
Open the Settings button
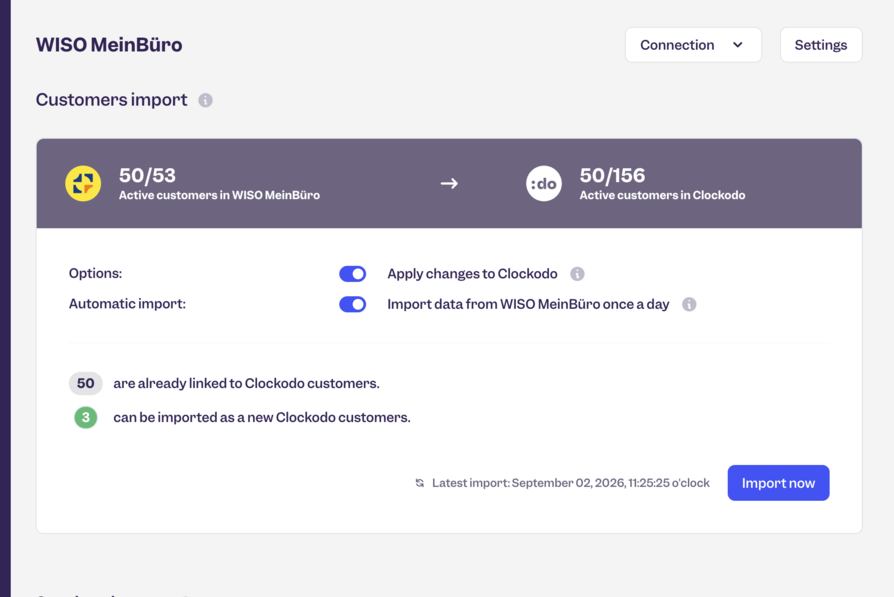820,45
